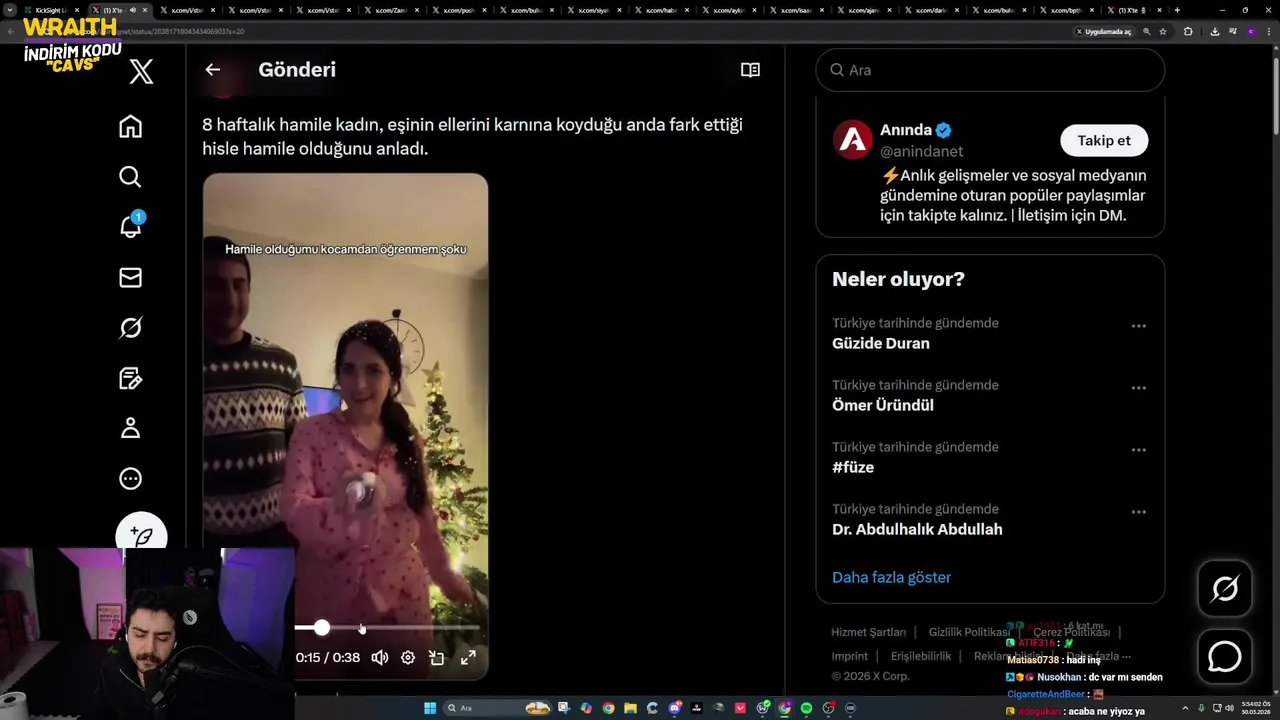This screenshot has height=720, width=1280.
Task: Open the Windows Start menu
Action: 430,708
